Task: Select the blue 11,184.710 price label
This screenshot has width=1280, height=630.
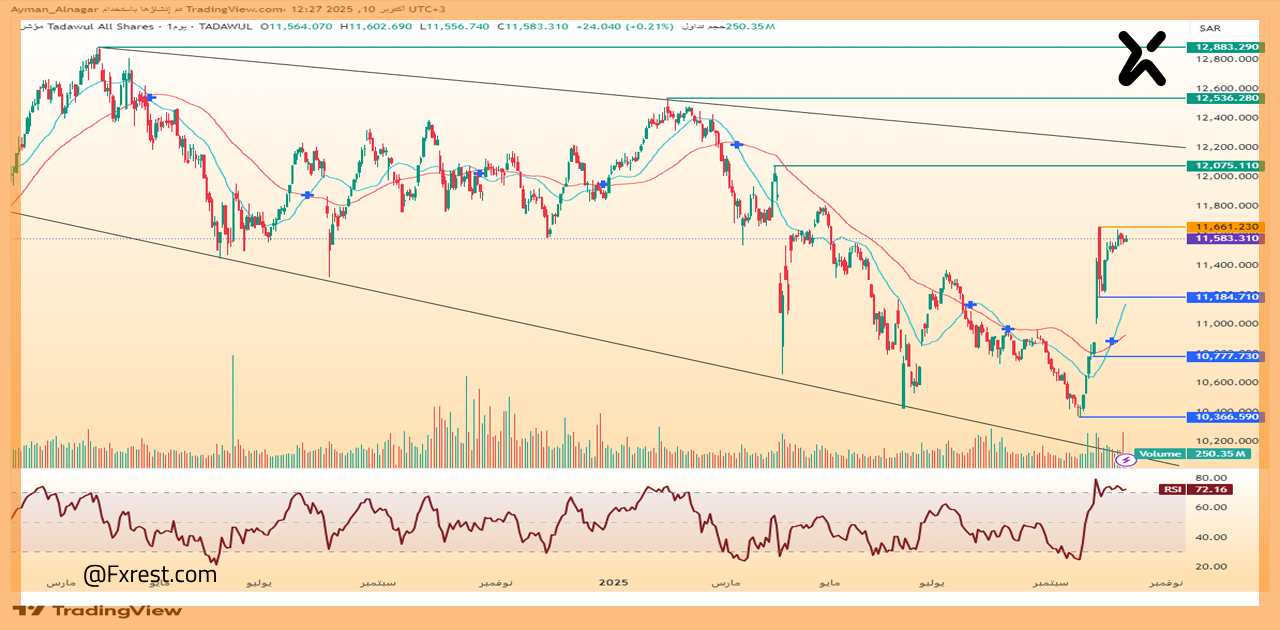Action: coord(1224,297)
